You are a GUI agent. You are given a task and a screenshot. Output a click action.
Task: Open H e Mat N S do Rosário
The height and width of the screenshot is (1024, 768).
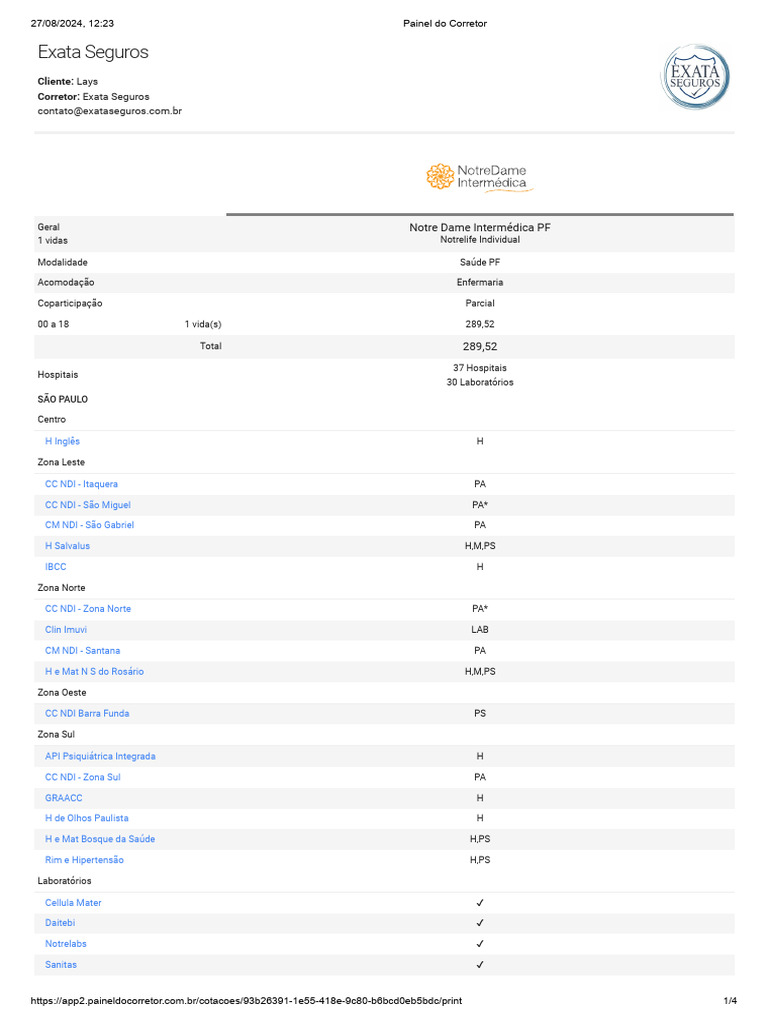94,672
